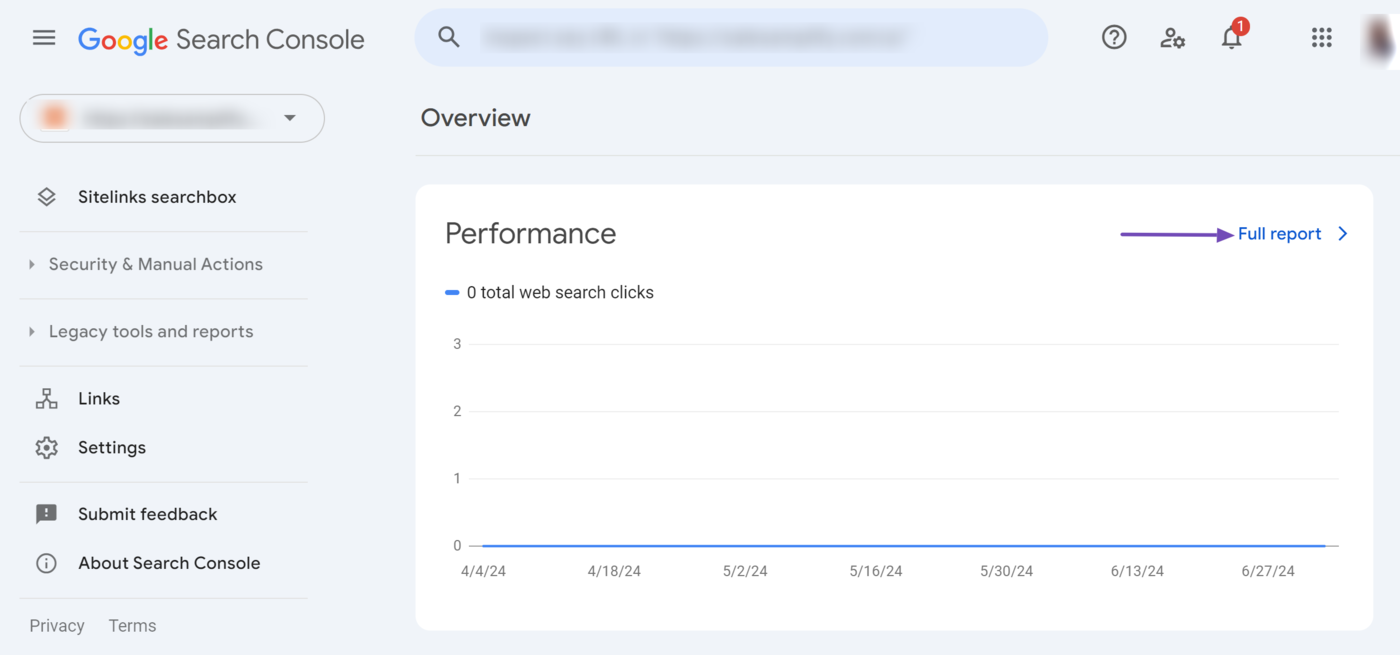Click the Settings gear icon in sidebar
The image size is (1400, 655).
click(x=46, y=448)
